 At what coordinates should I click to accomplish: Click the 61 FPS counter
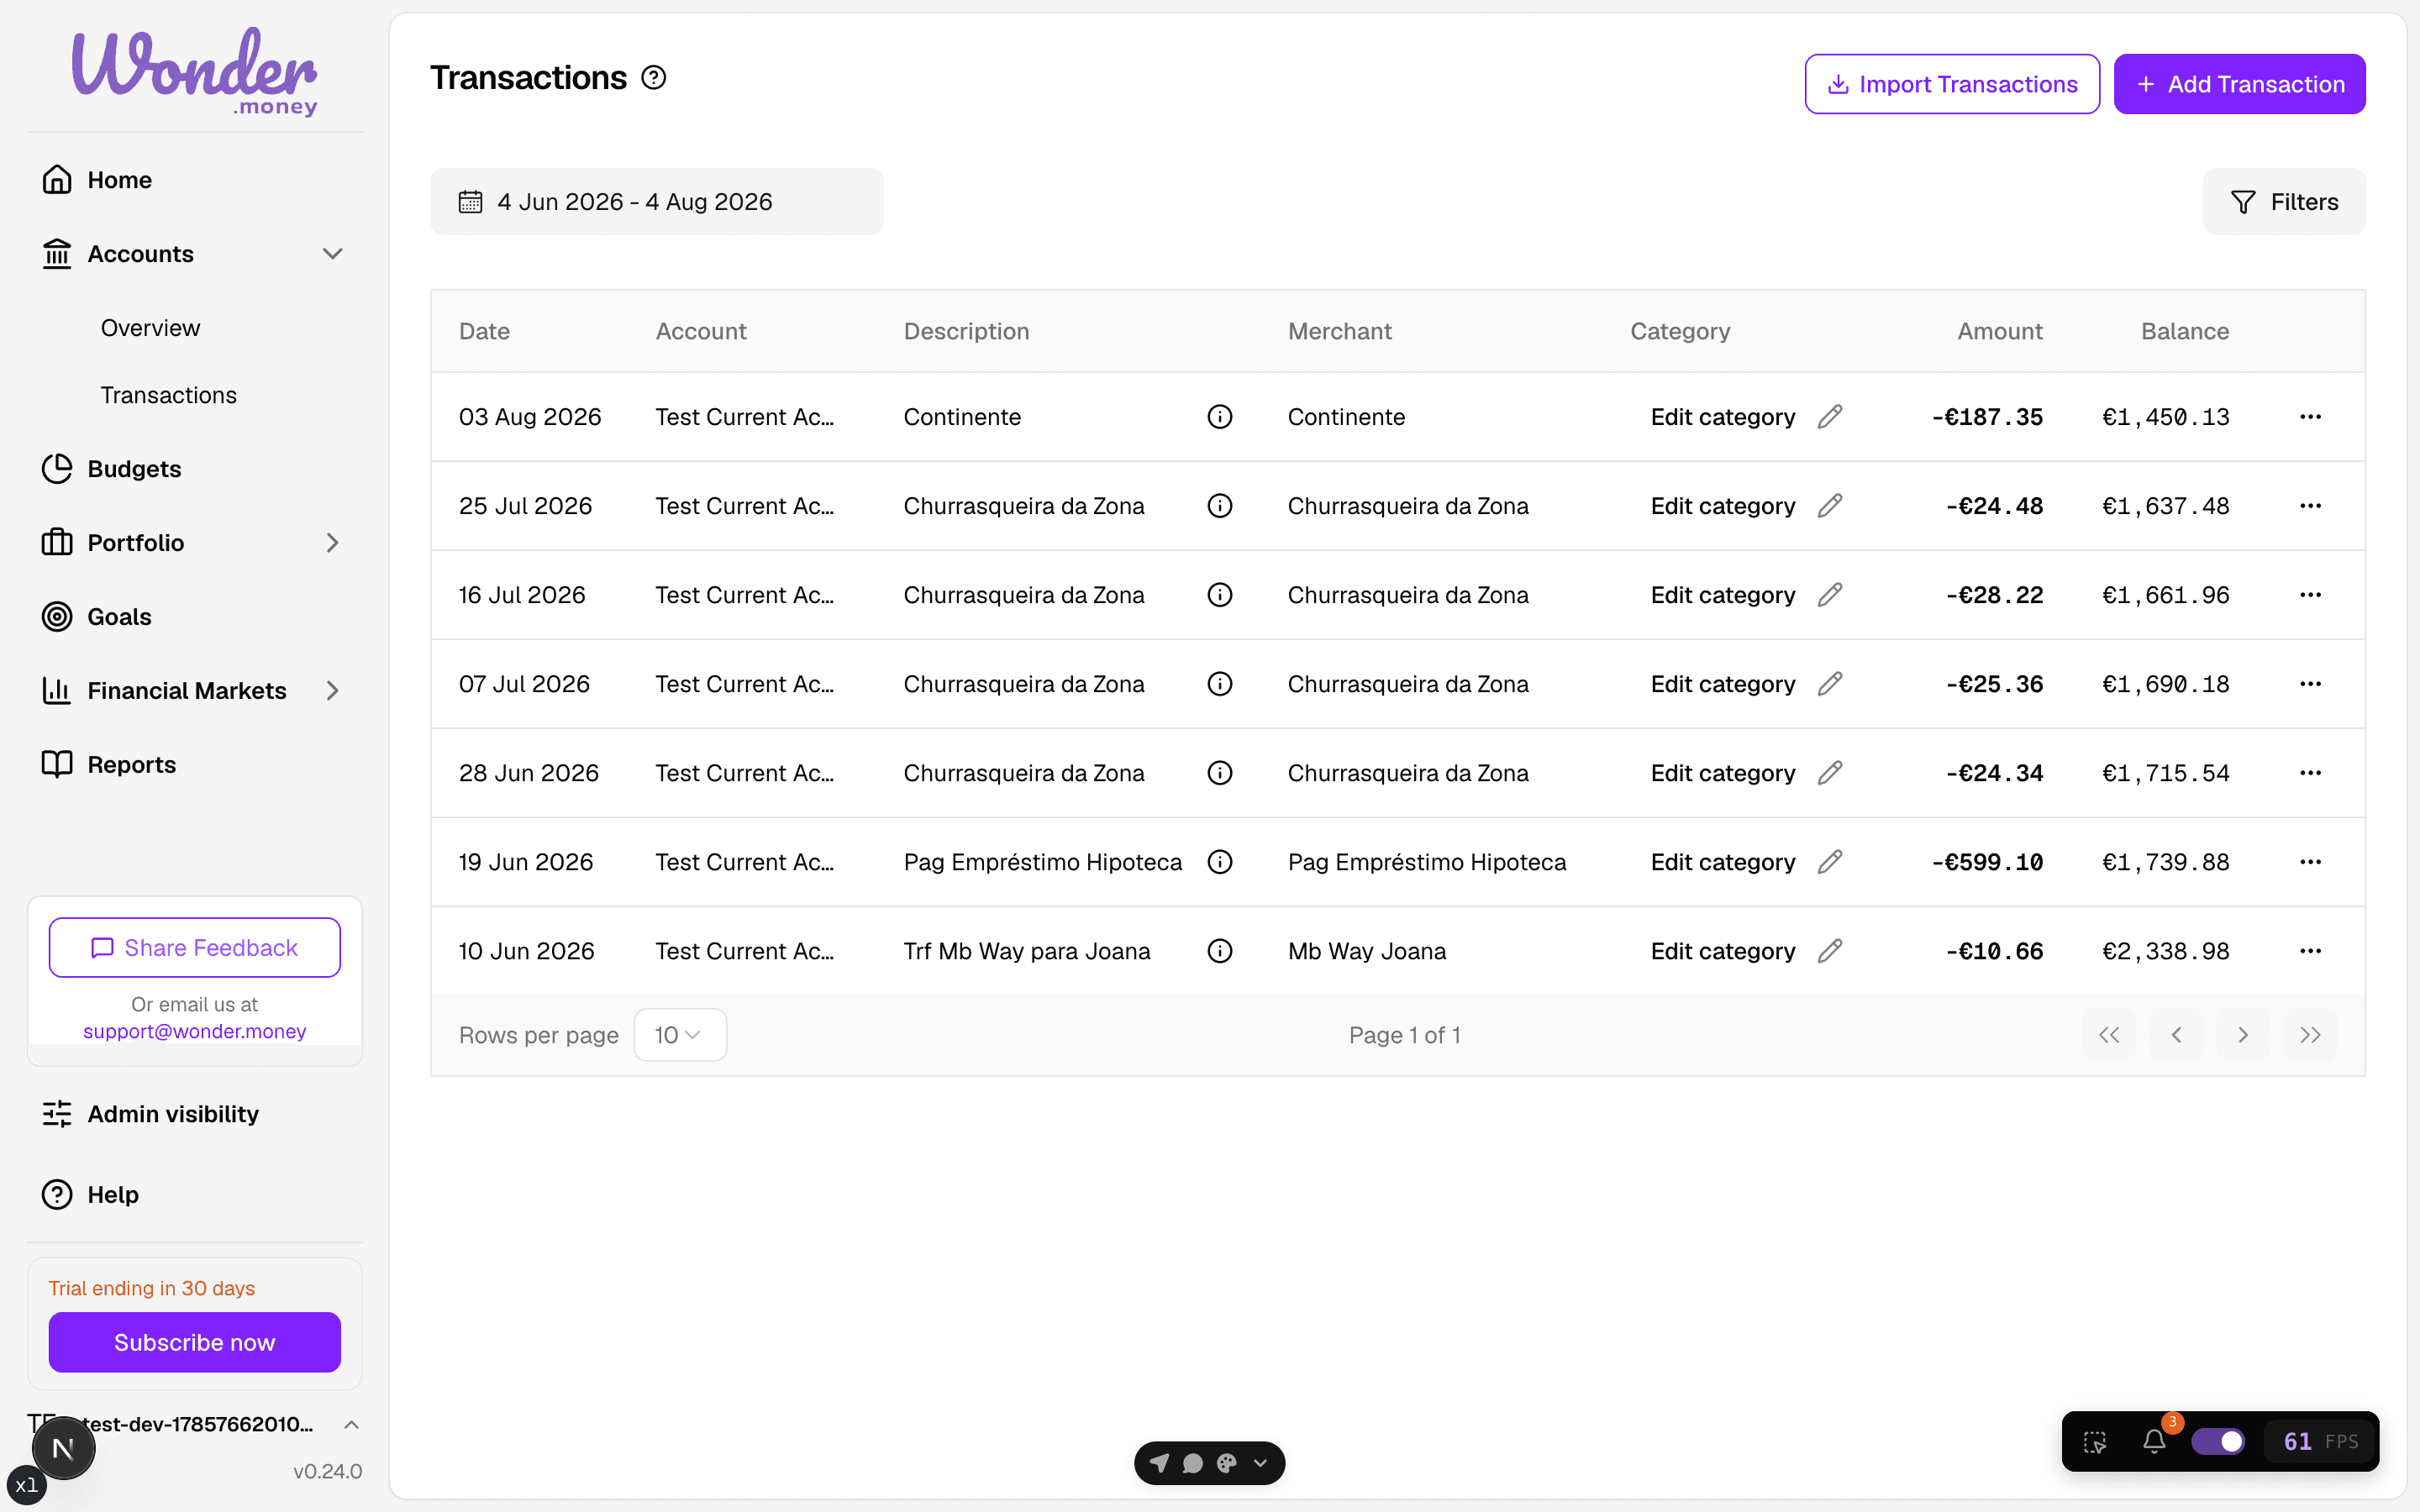tap(2320, 1441)
